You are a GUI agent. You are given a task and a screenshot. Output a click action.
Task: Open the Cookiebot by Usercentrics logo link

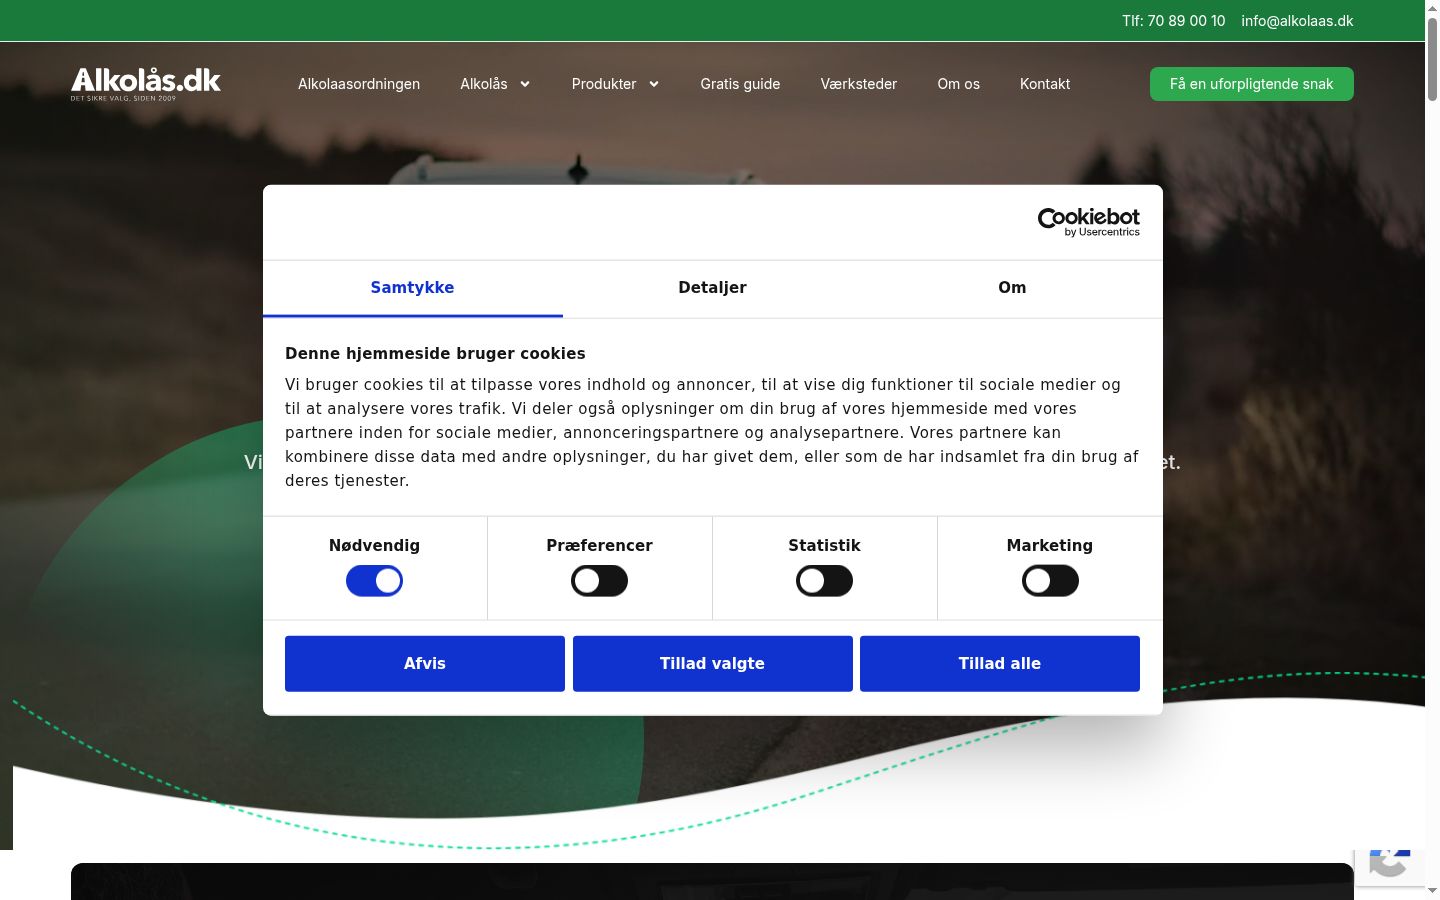1088,222
